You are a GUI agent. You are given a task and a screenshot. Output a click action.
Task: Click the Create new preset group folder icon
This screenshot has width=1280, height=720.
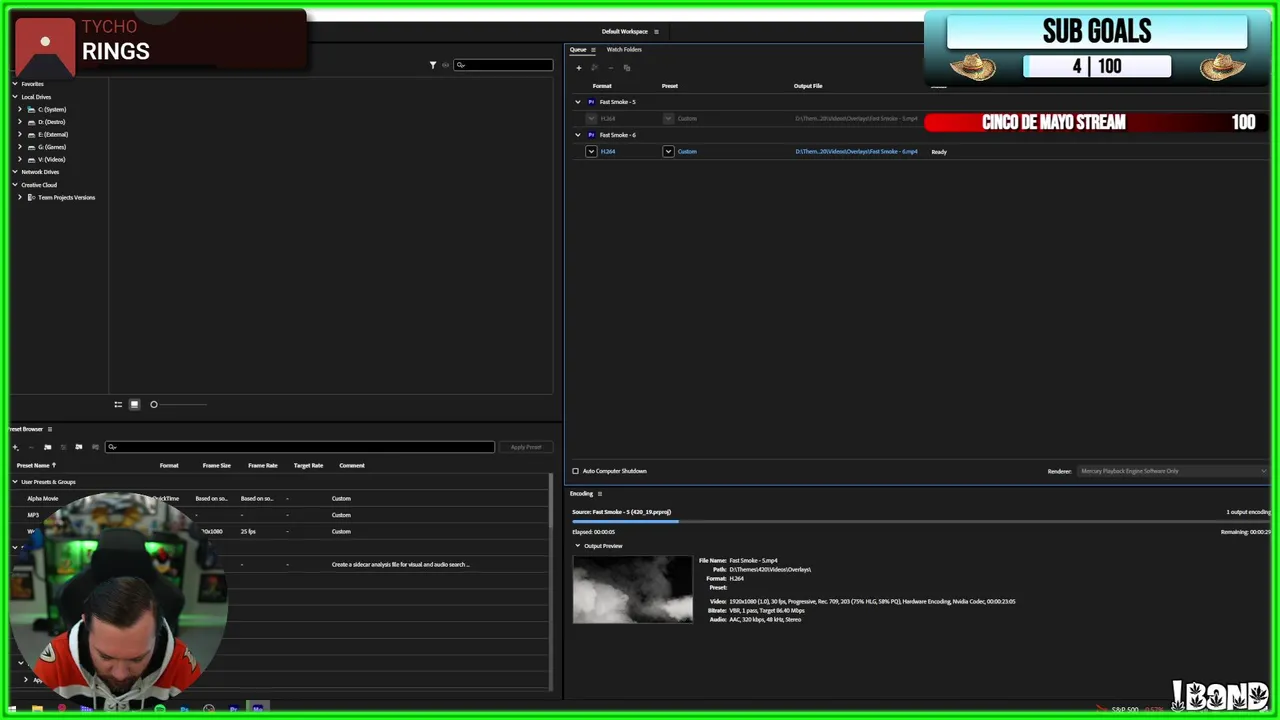[x=47, y=447]
